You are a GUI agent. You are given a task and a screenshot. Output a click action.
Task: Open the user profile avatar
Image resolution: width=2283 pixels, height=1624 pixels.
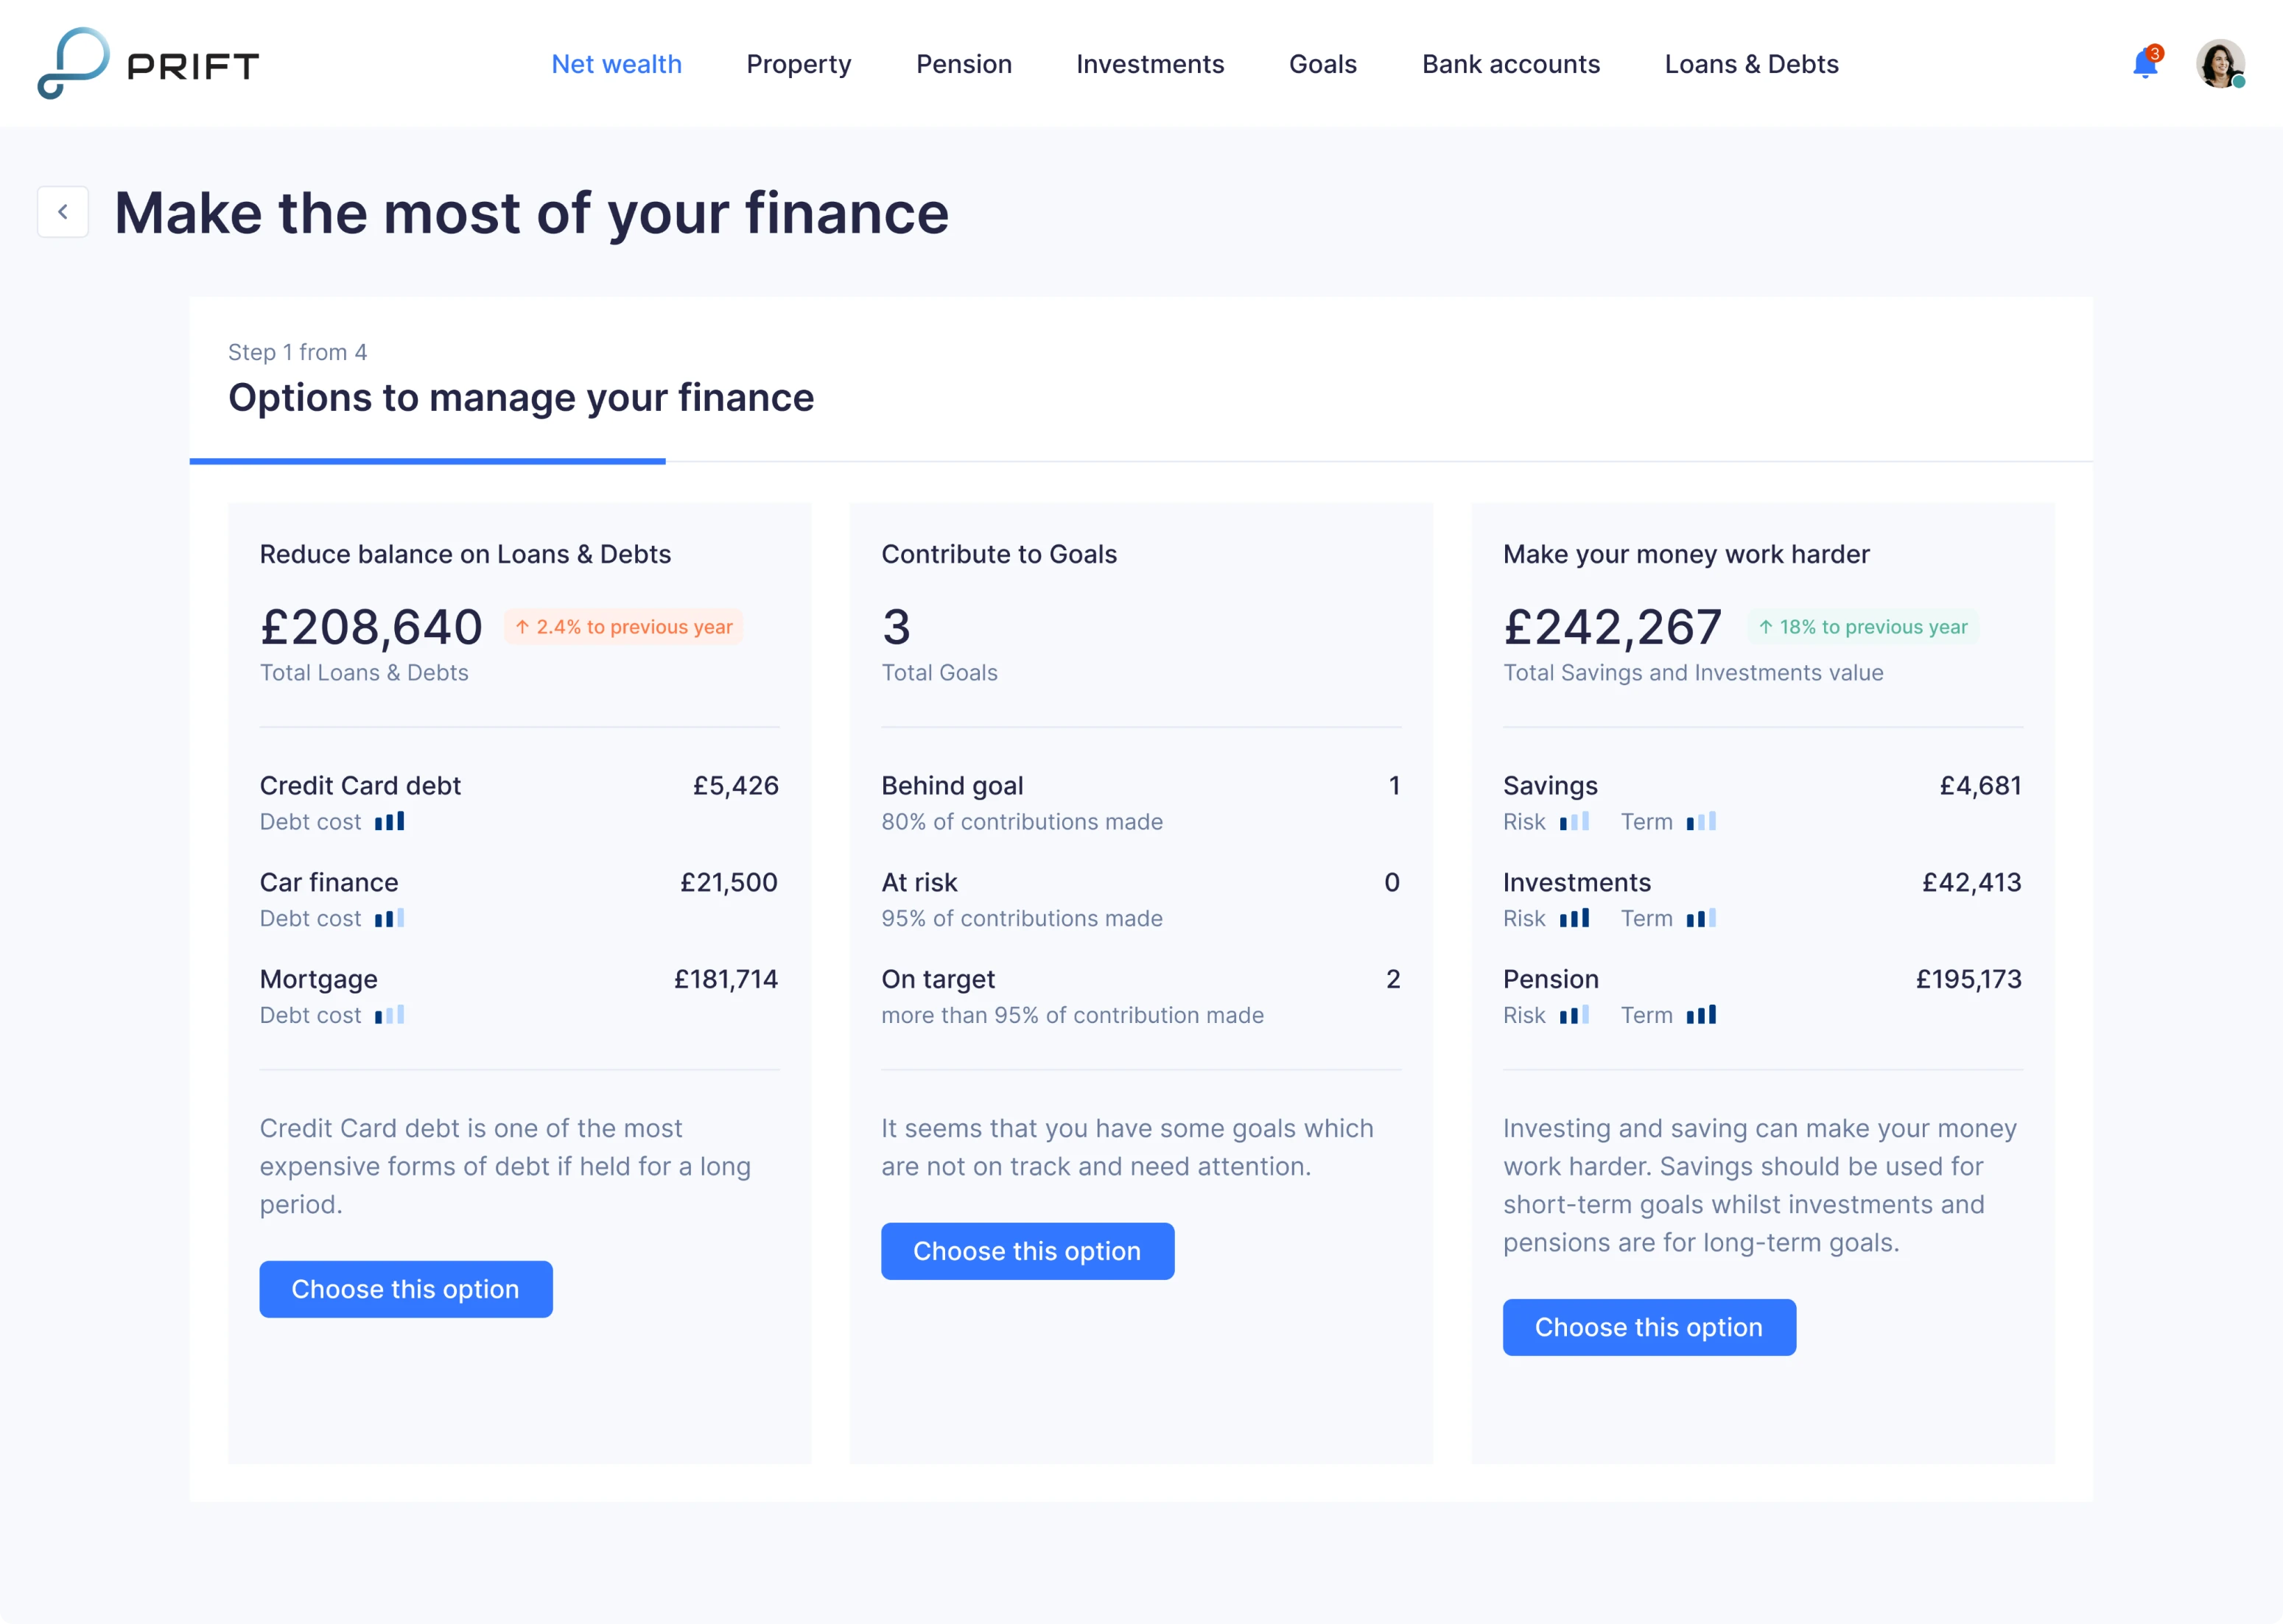tap(2220, 63)
